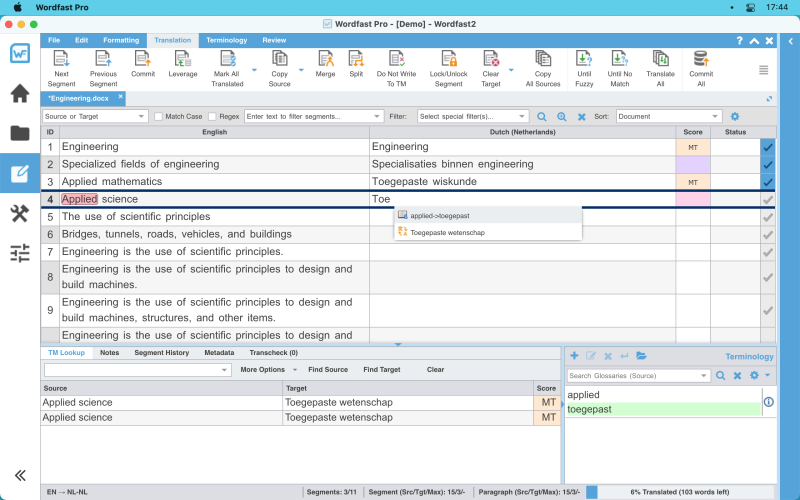Click Until Fuzzy translate icon
800x500 pixels.
tap(584, 60)
